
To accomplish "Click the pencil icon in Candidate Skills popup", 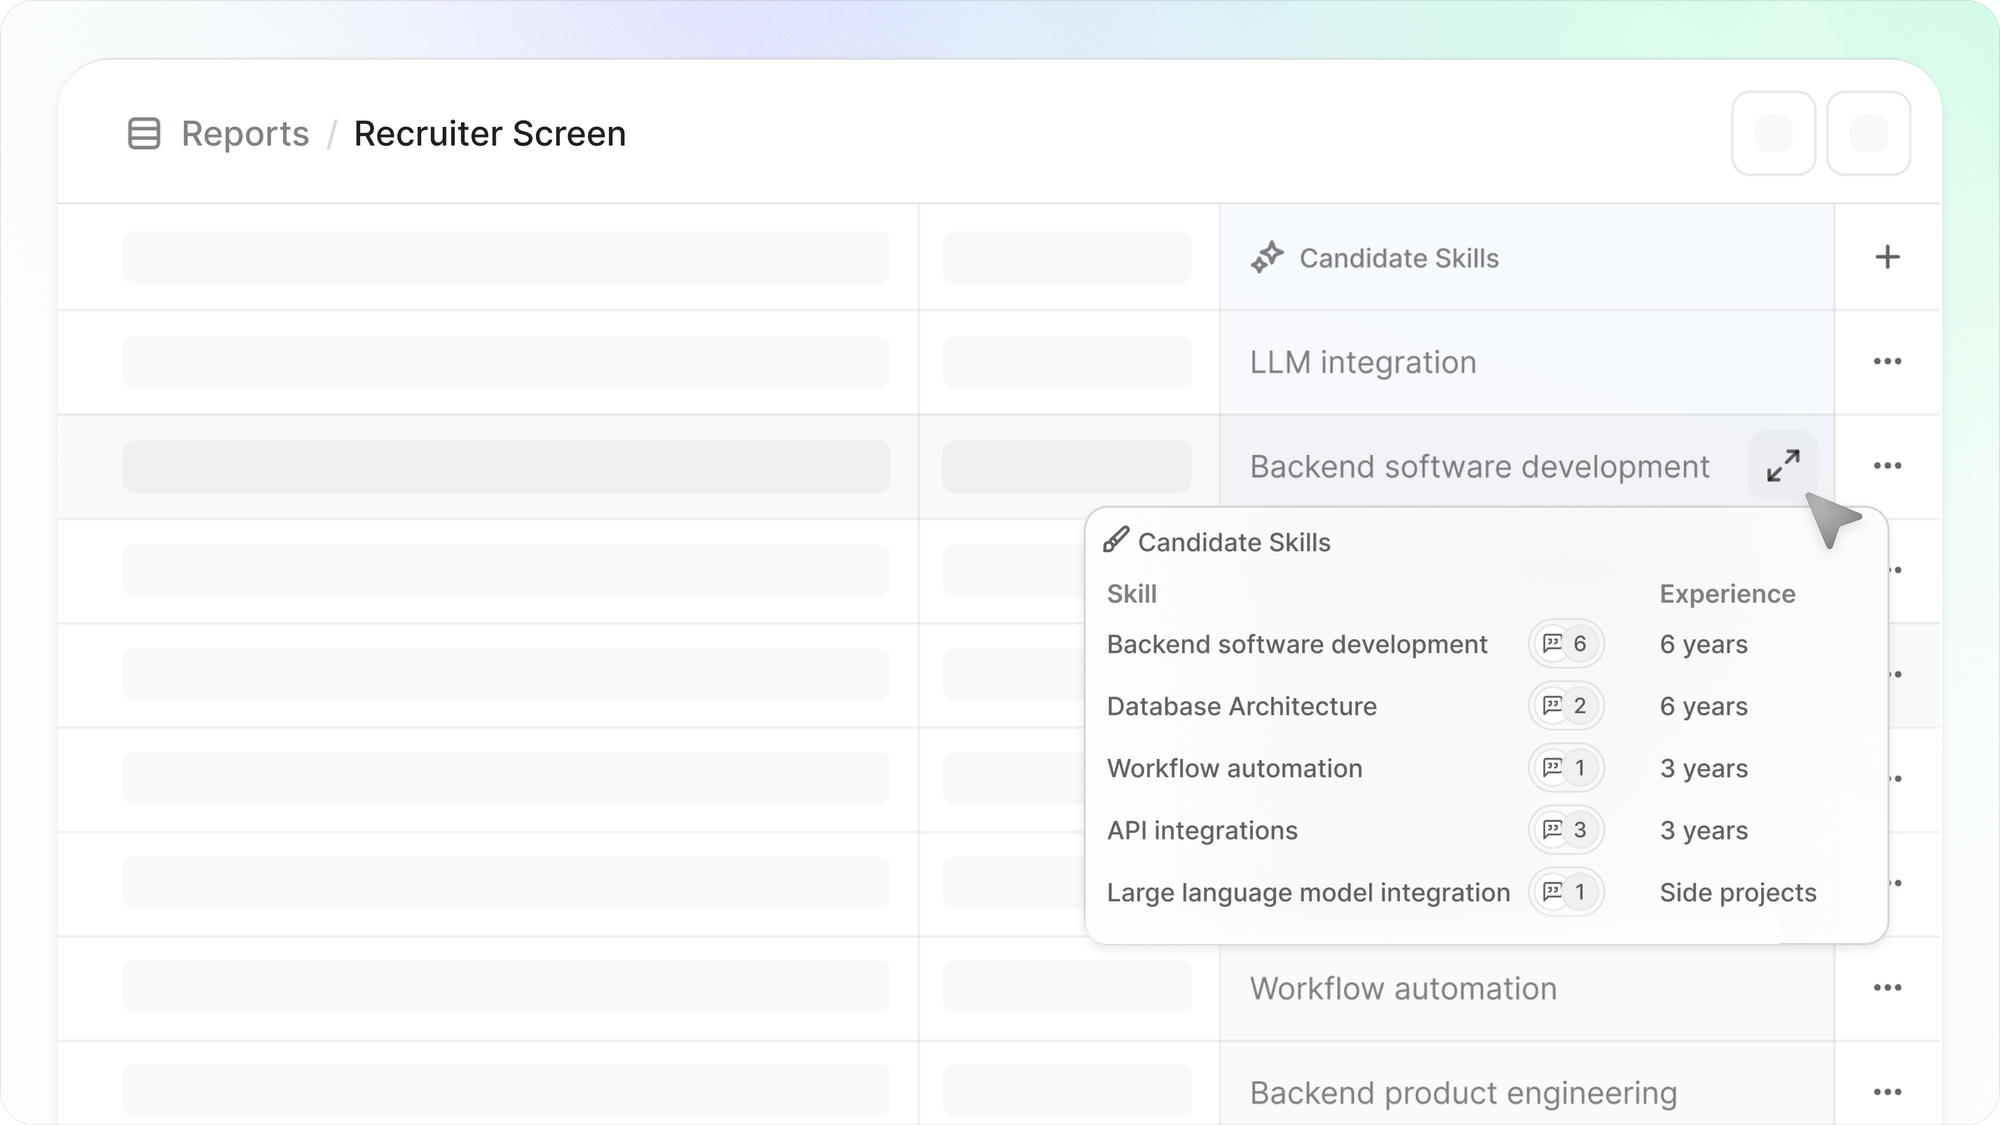I will pos(1116,541).
